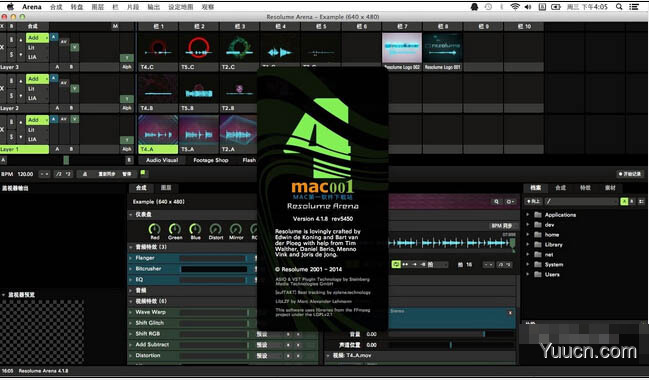The width and height of the screenshot is (649, 380).
Task: Click the QQ penguin icon in menu bar
Action: click(x=474, y=7)
